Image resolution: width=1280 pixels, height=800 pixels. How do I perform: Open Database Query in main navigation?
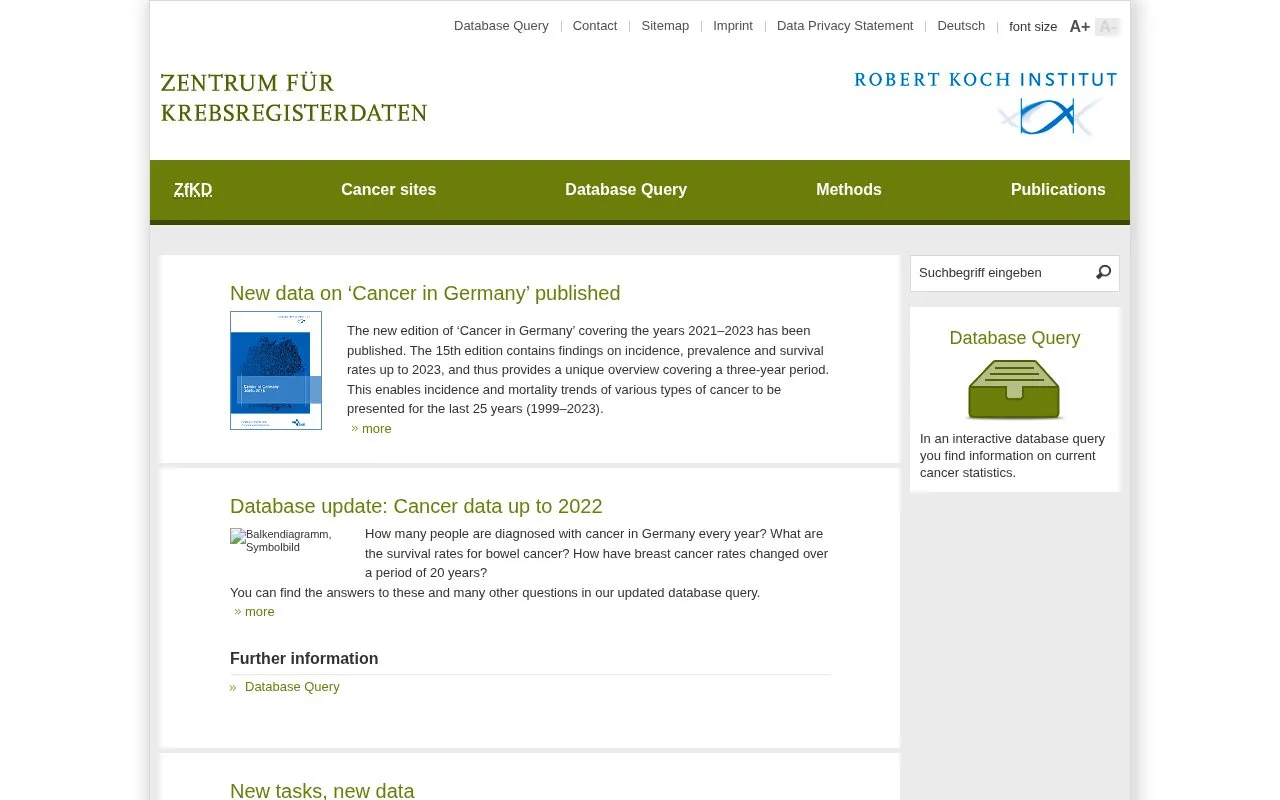click(x=626, y=190)
